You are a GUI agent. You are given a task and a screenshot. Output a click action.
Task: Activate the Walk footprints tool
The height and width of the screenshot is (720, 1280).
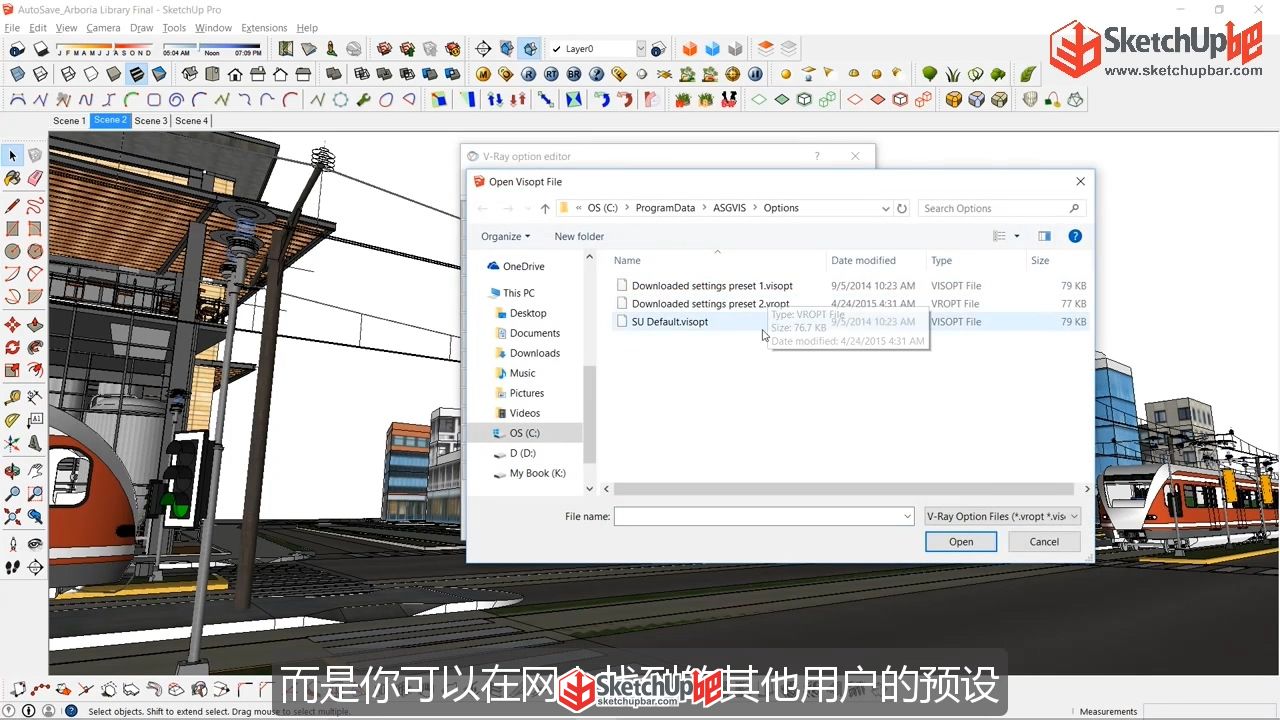coord(12,567)
